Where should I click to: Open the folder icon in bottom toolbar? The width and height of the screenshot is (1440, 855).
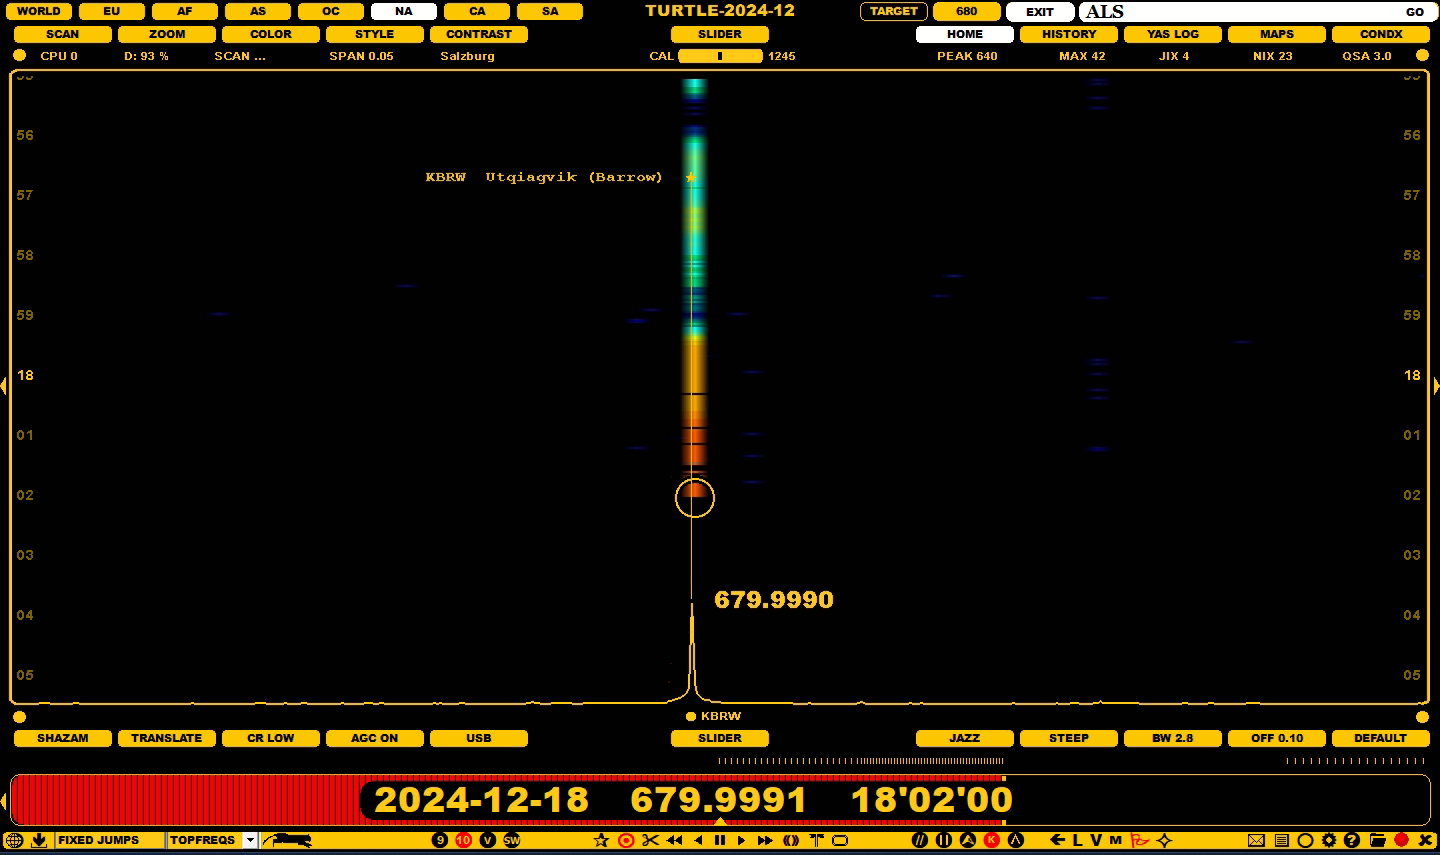[x=1377, y=840]
